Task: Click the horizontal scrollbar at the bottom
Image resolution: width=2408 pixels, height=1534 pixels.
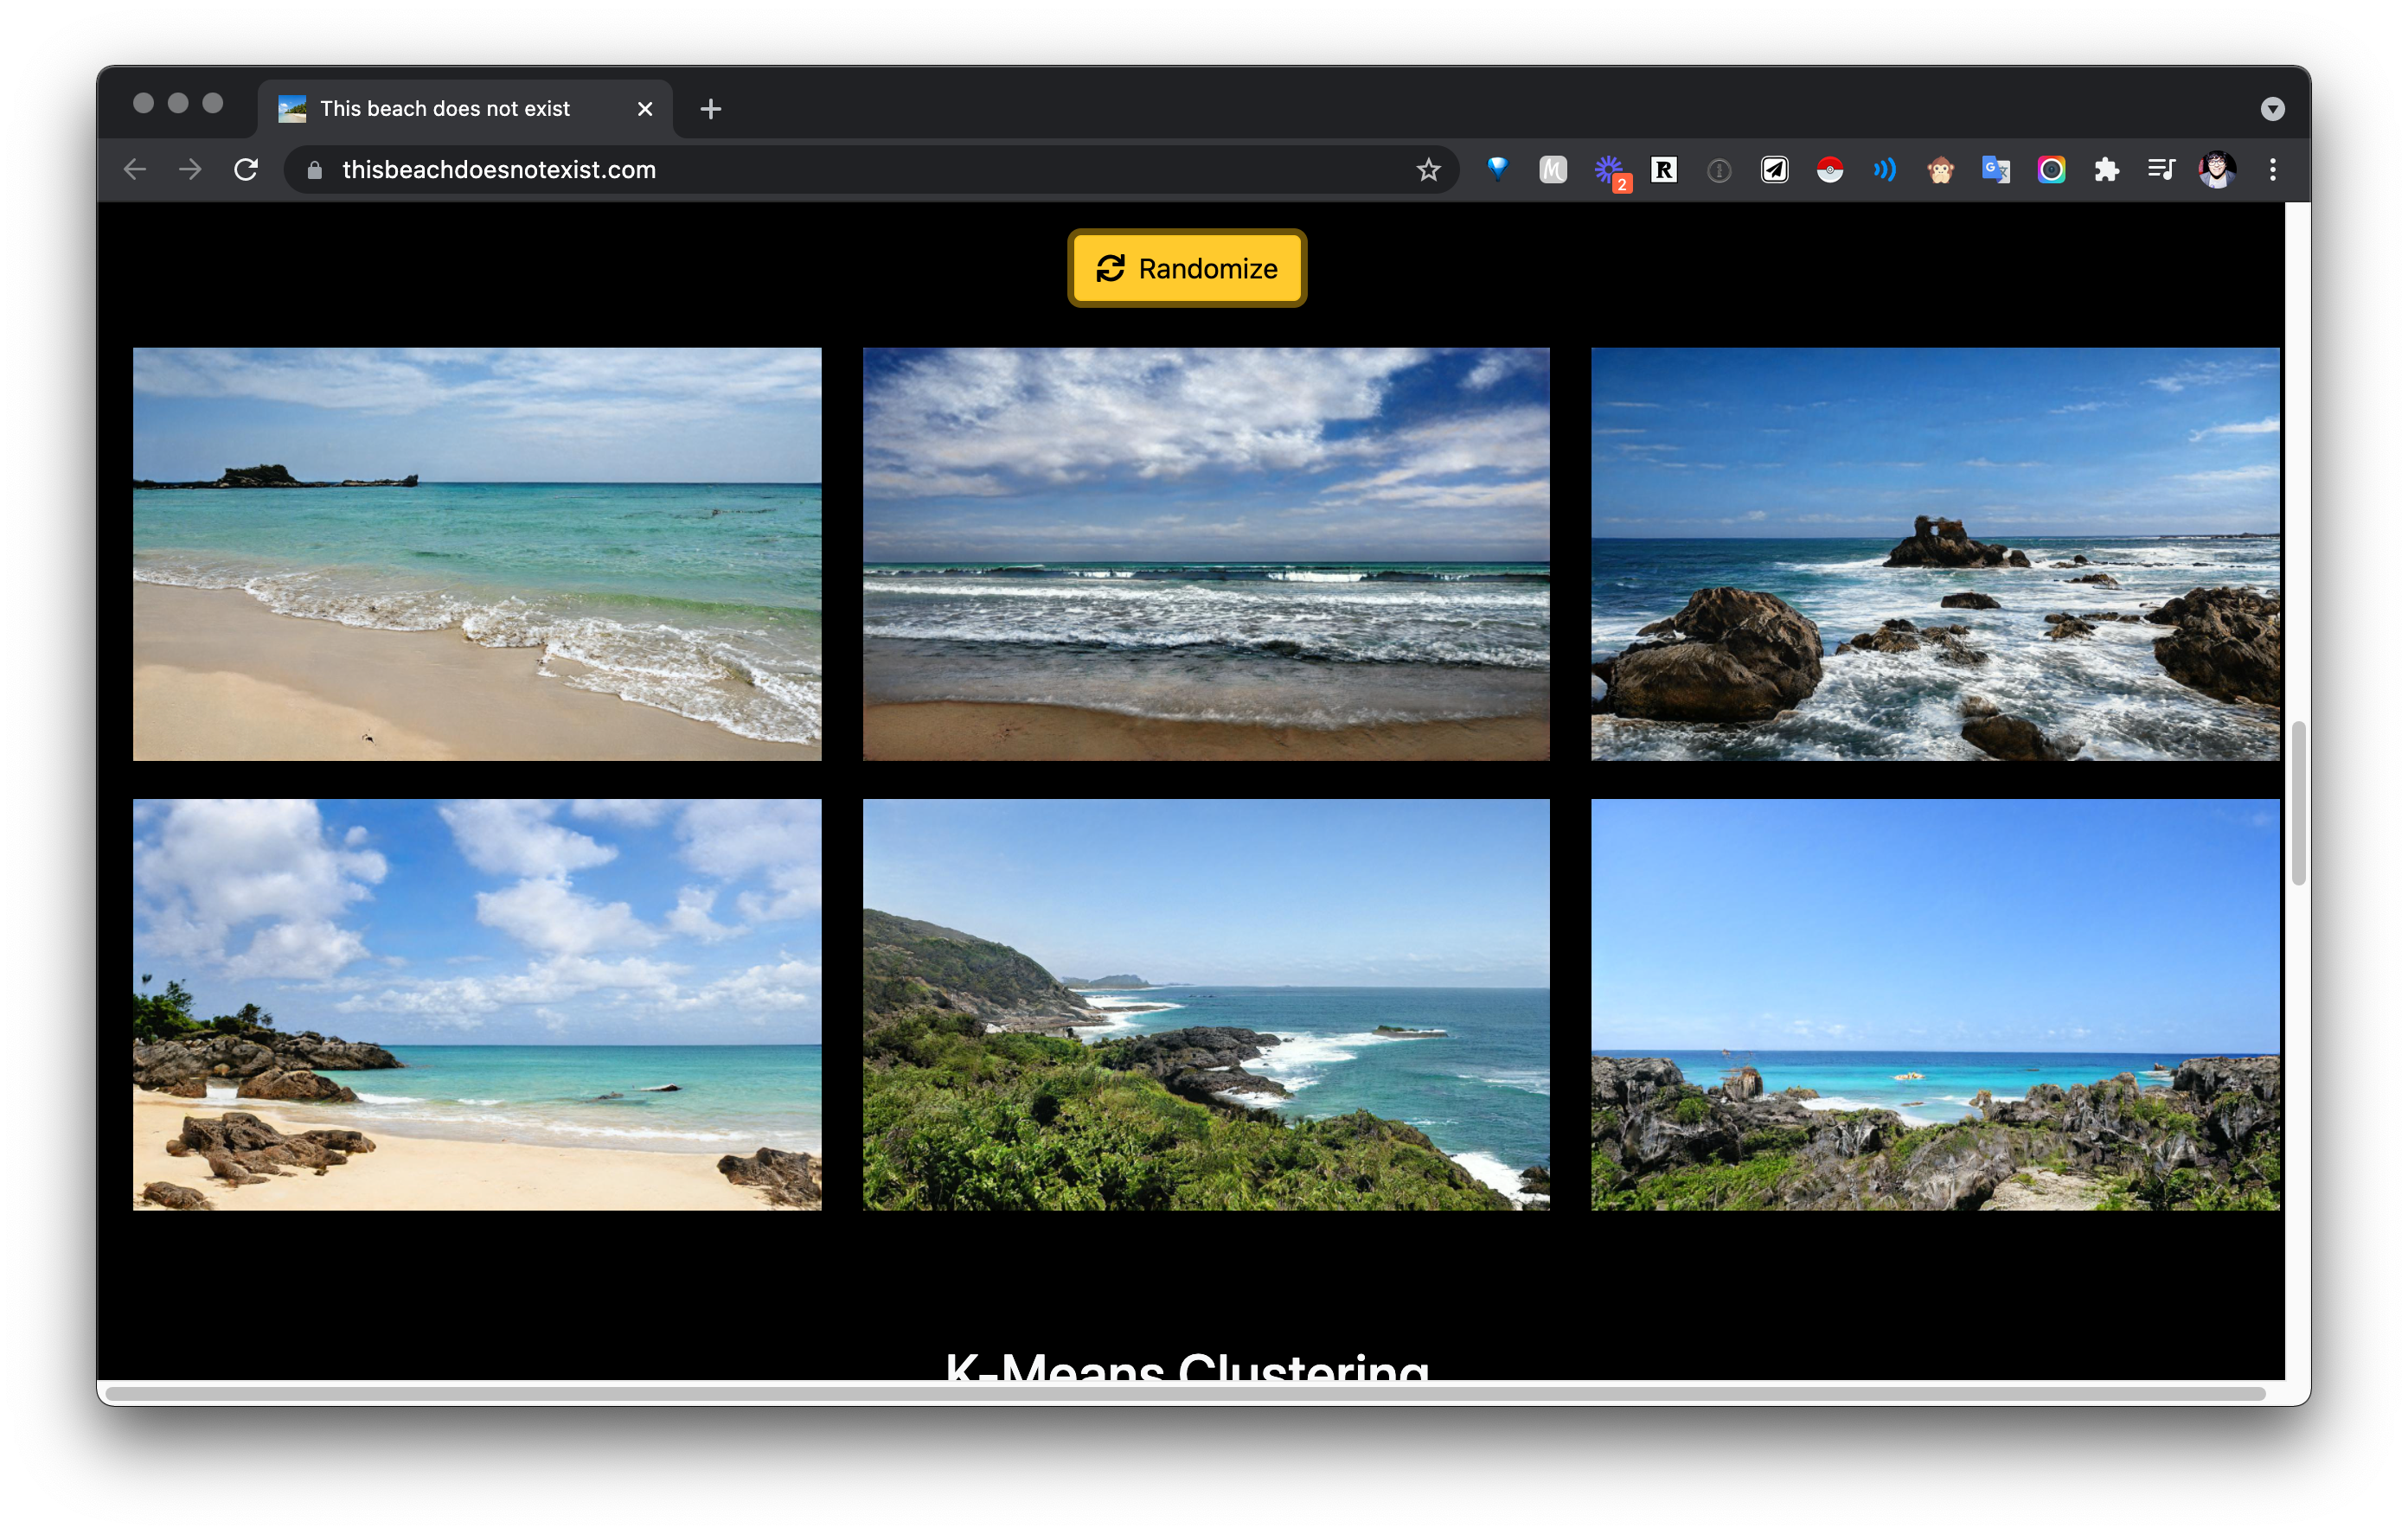Action: (x=1185, y=1393)
